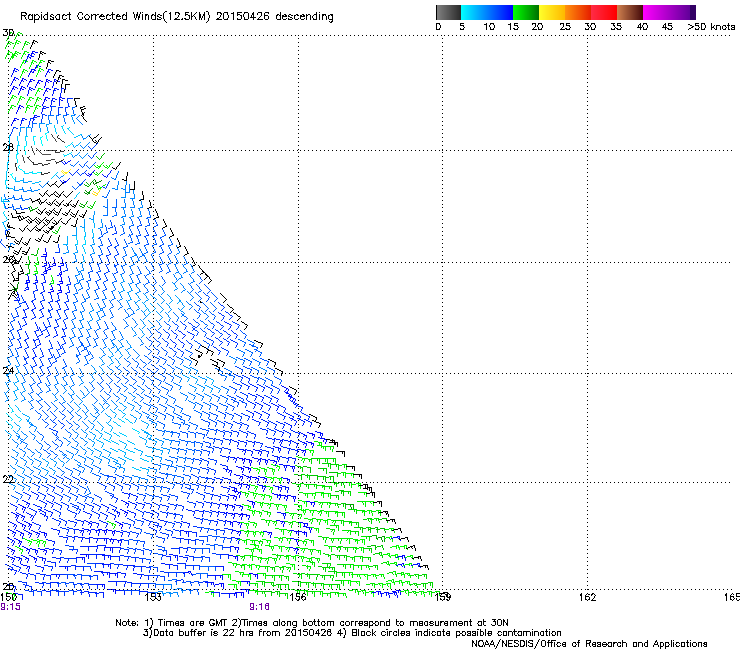Click the purple time stamp '9:16'

pyautogui.click(x=260, y=607)
